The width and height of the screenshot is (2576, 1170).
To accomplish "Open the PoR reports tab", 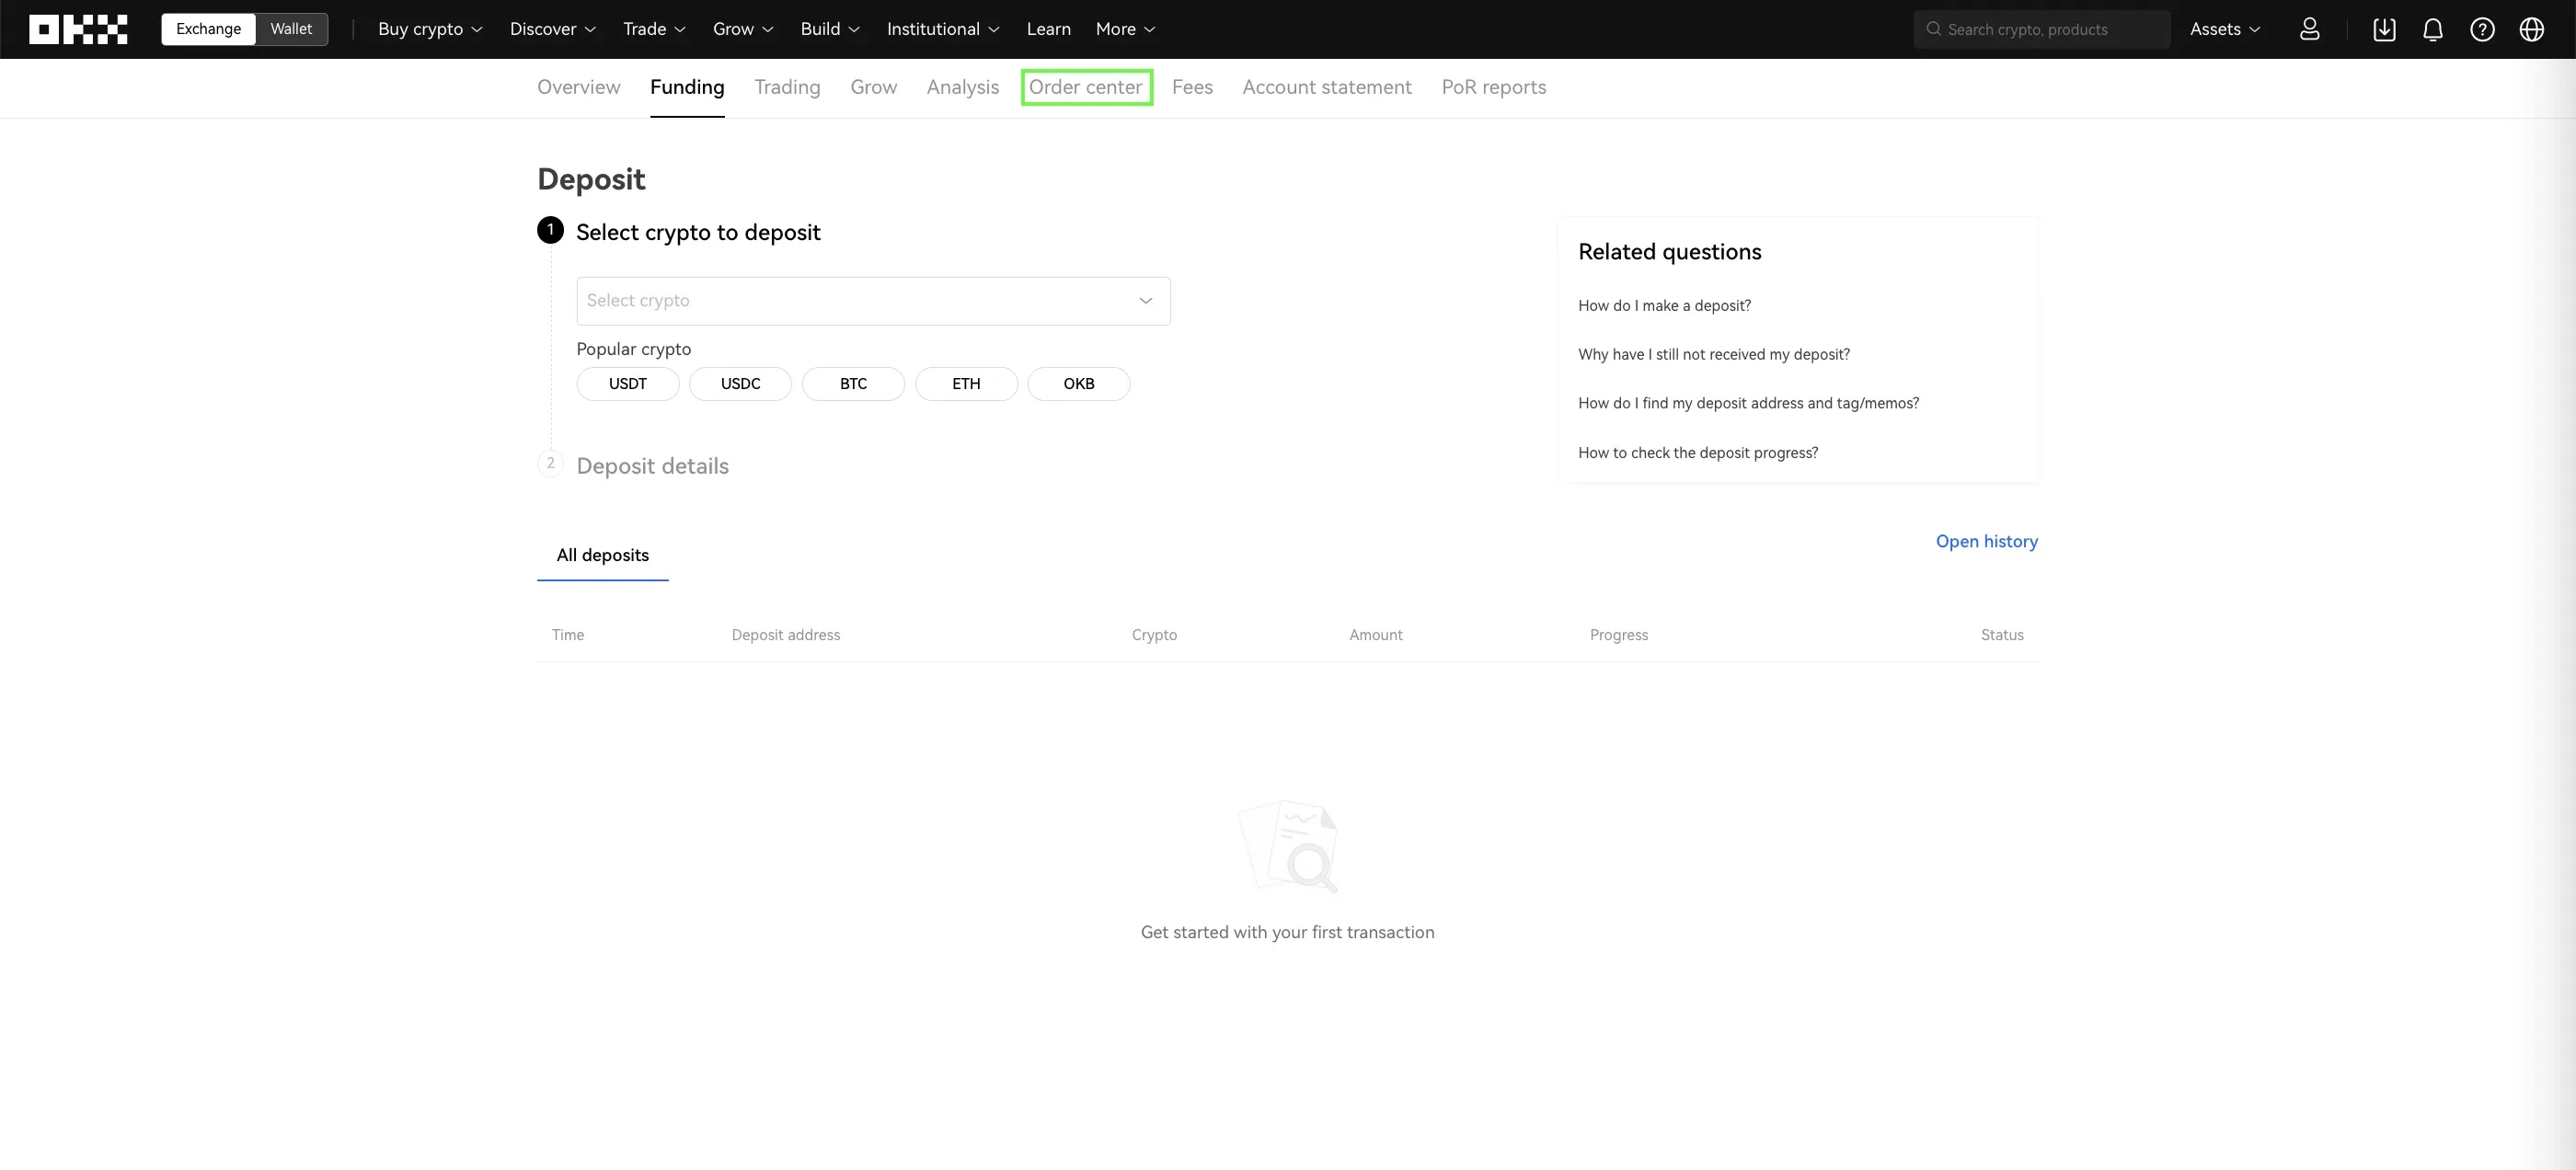I will 1493,87.
